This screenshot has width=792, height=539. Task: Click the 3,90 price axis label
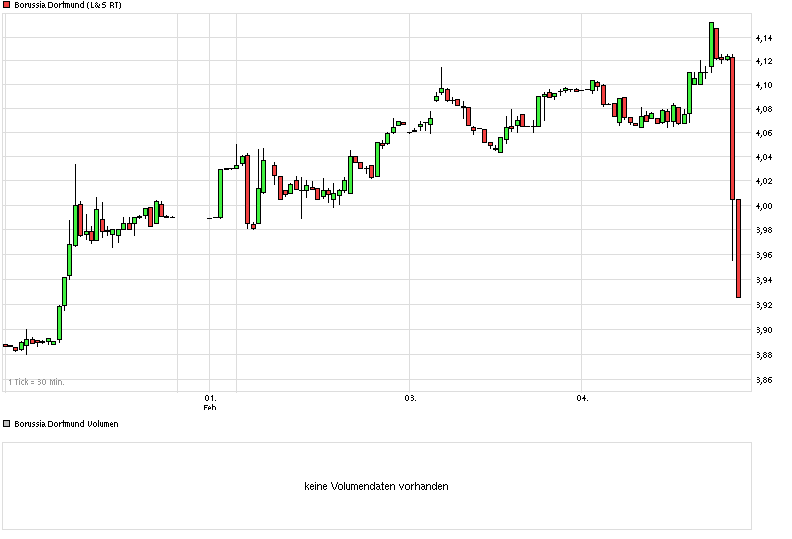pyautogui.click(x=764, y=330)
